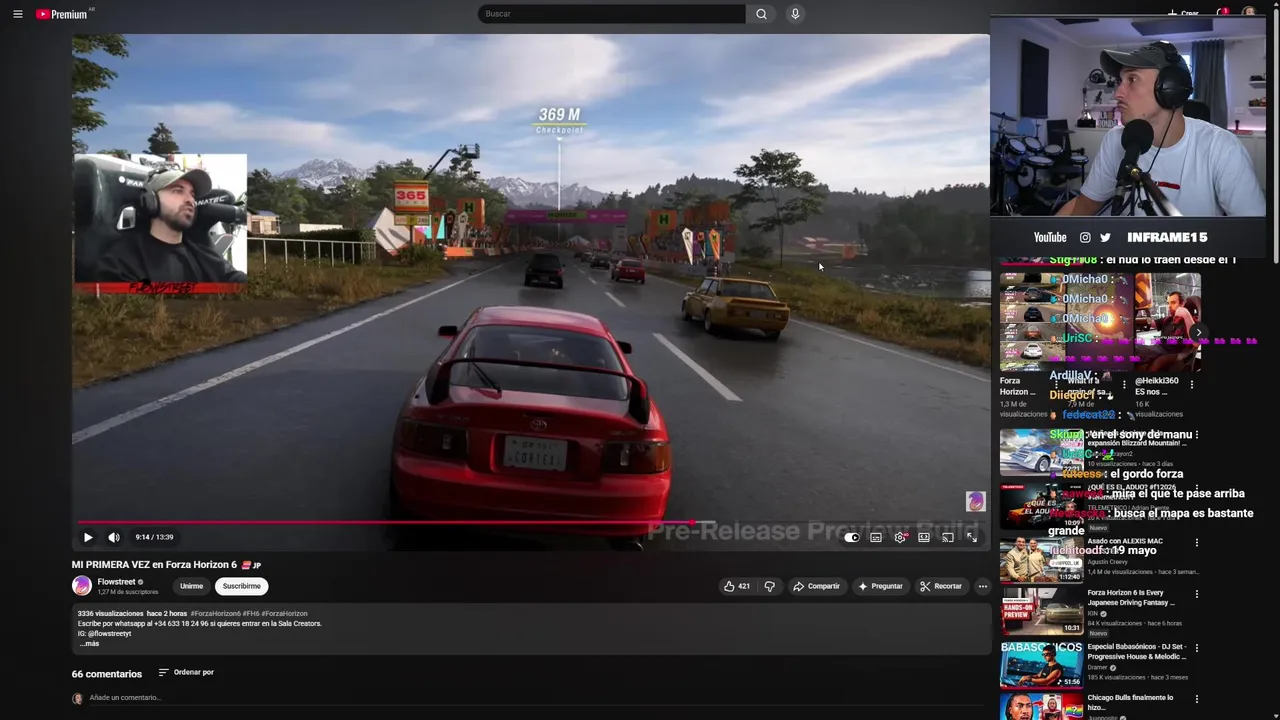
Task: Click the channel watermark in the player
Action: coord(975,501)
